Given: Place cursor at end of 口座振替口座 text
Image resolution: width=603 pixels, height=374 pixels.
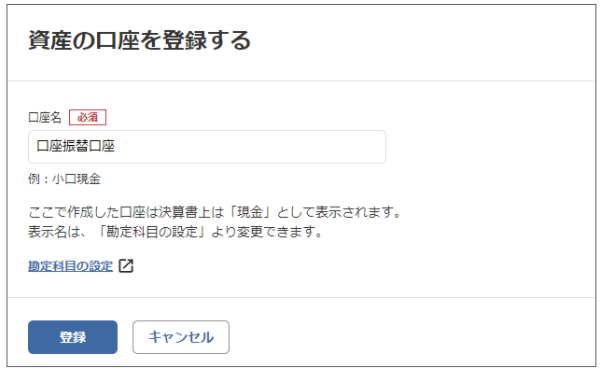Looking at the screenshot, I should 115,146.
